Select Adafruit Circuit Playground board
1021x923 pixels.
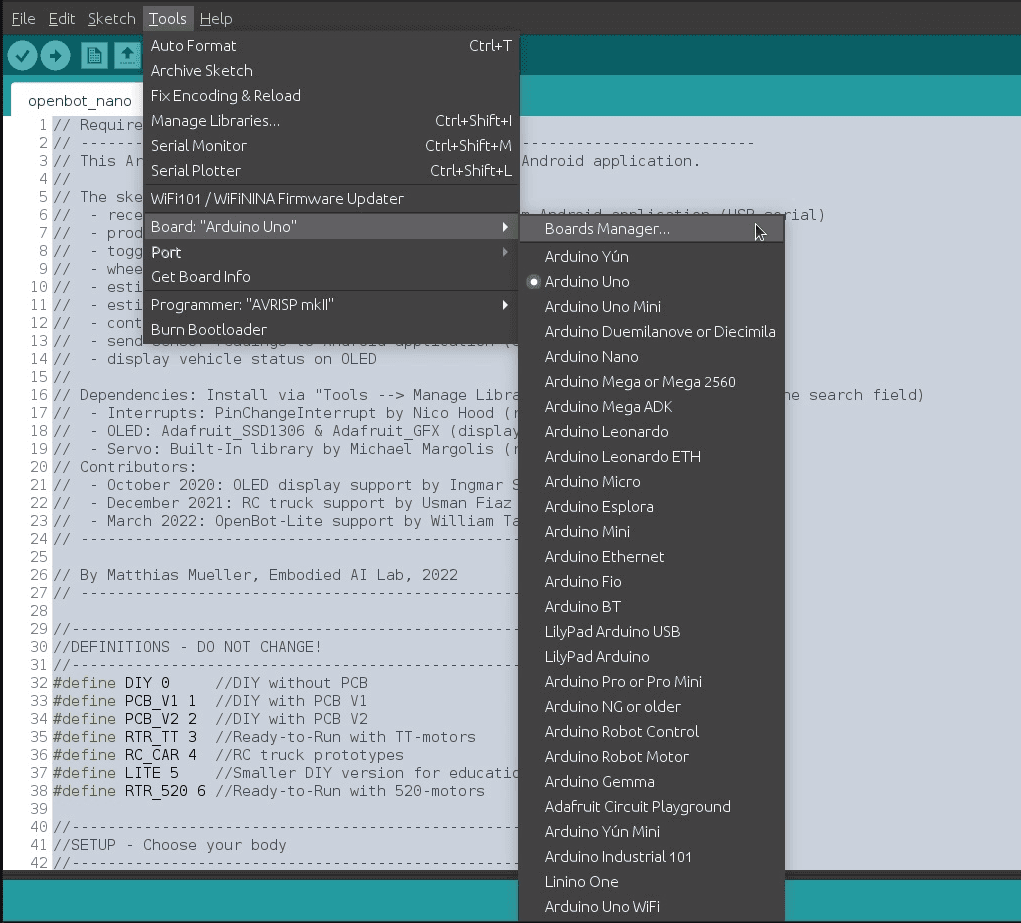[x=652, y=806]
